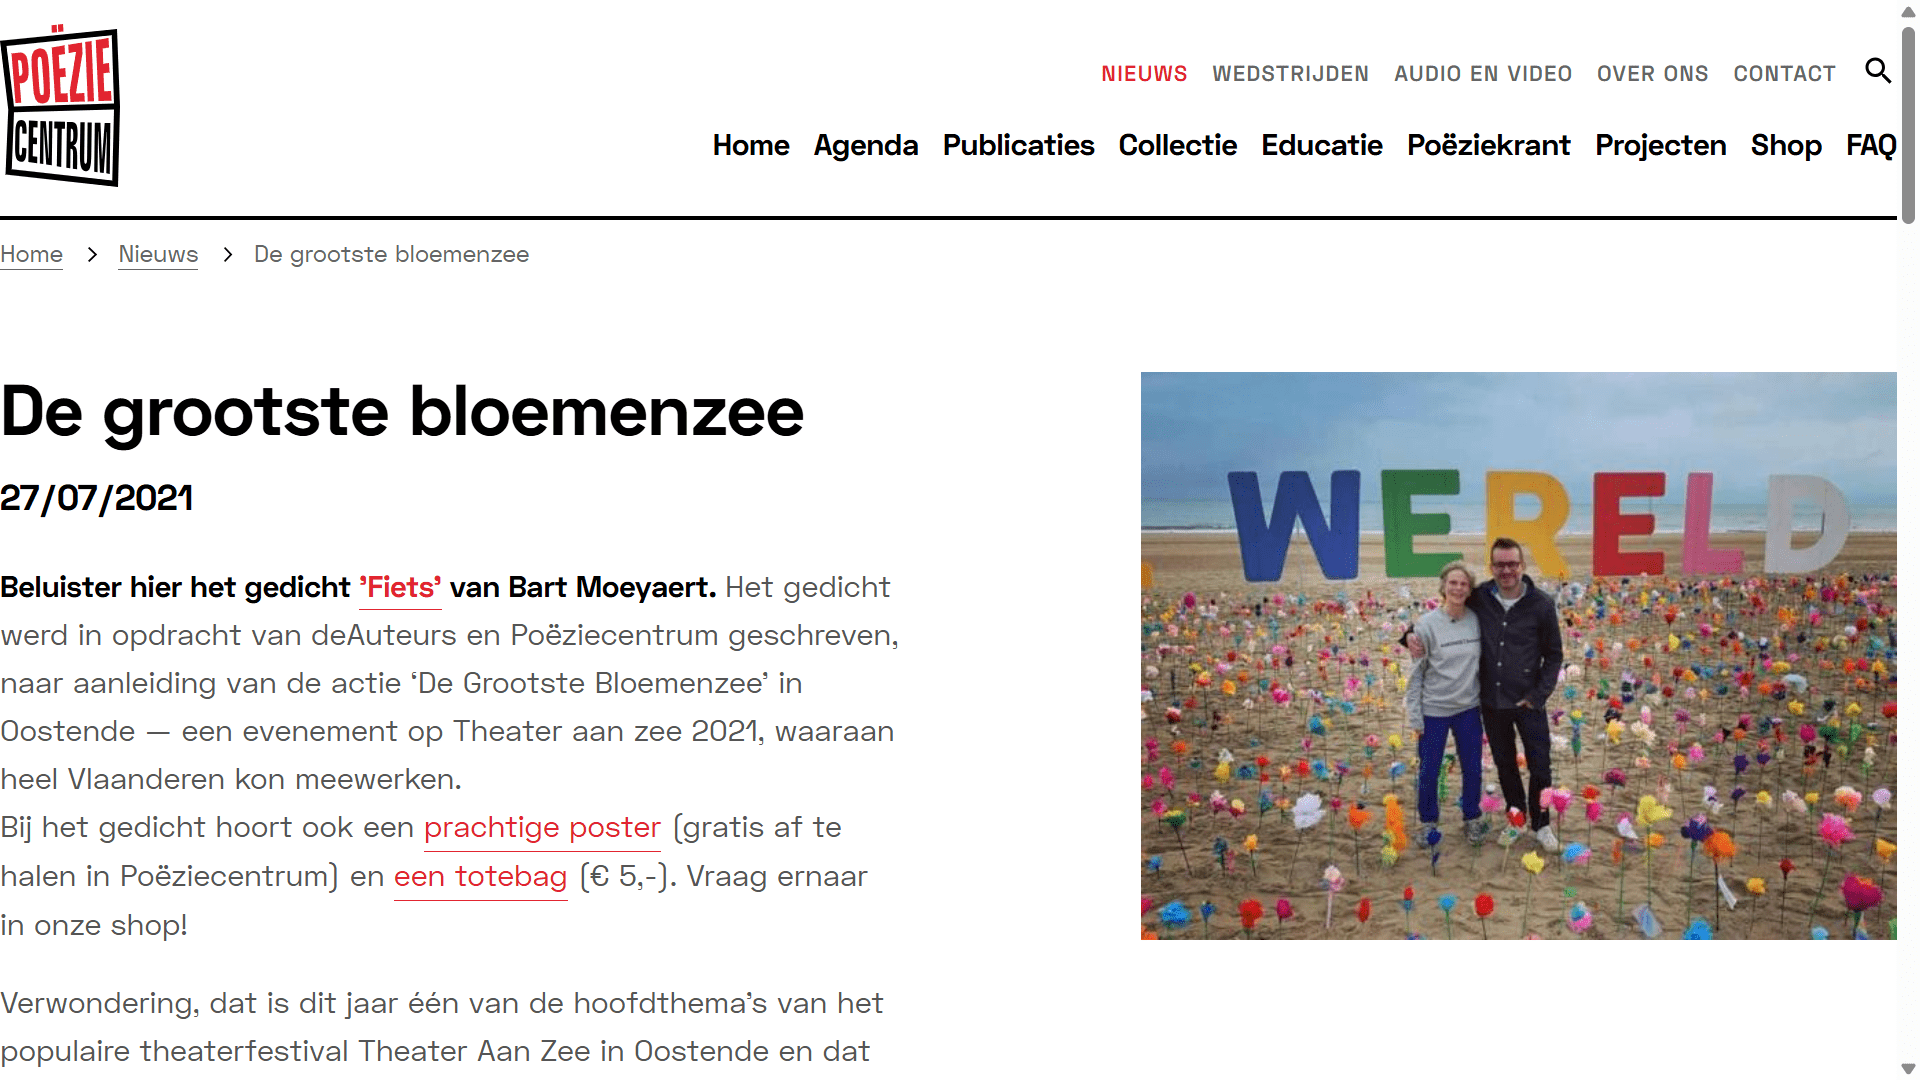1920x1080 pixels.
Task: Select Publicaties in main navigation
Action: (1018, 146)
